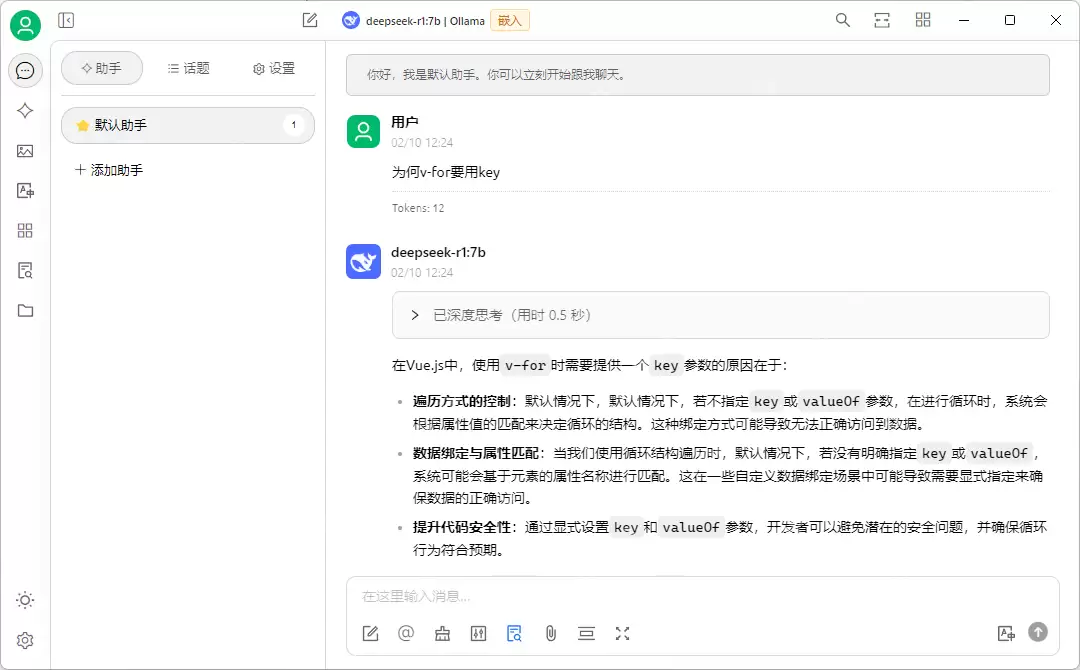Switch to the 话题 topics tab

tap(188, 68)
